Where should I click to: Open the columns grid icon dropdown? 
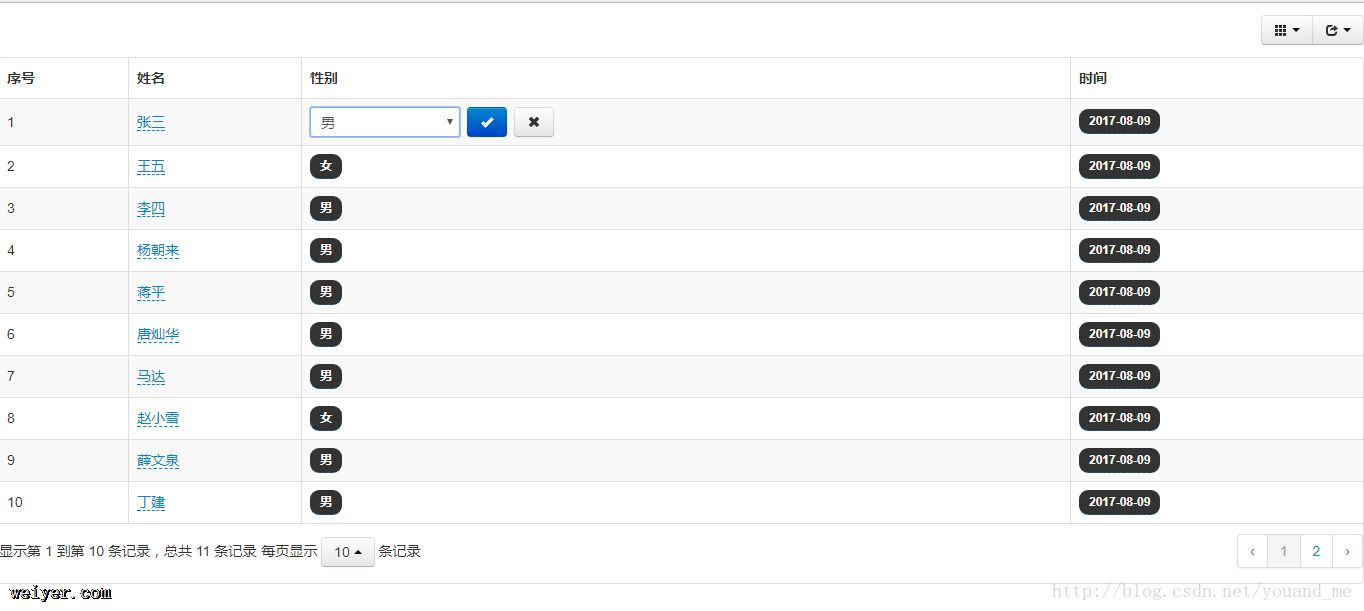point(1286,31)
